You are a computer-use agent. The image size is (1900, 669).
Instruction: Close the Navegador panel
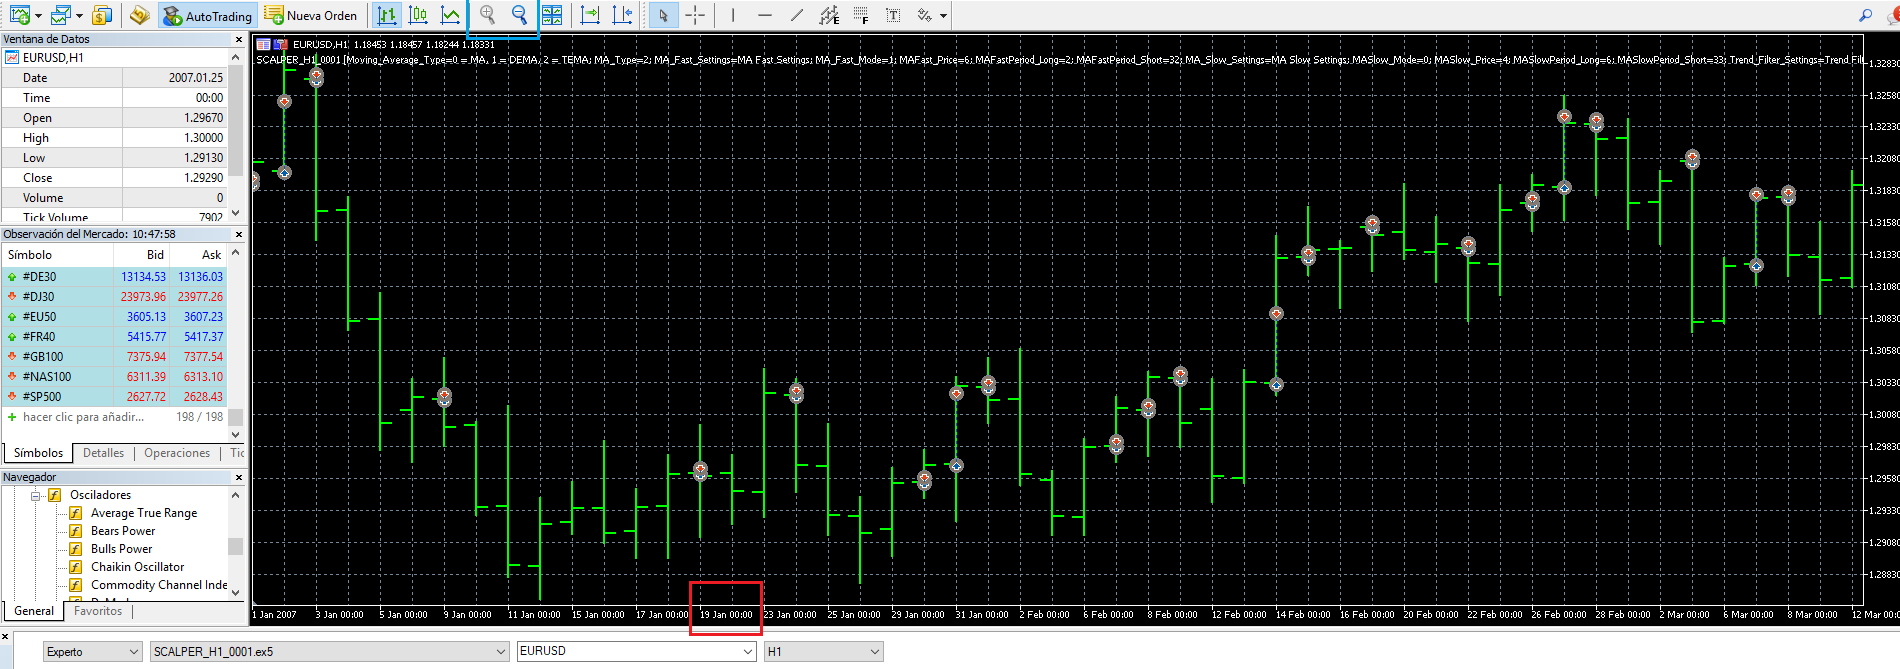pos(238,477)
